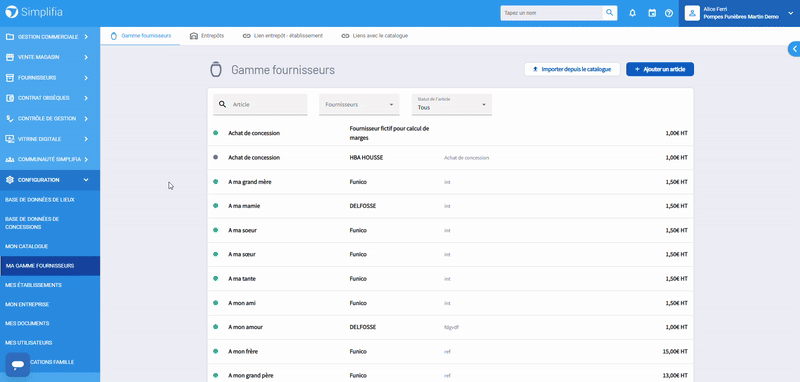Click Ajouter un article button

click(660, 69)
